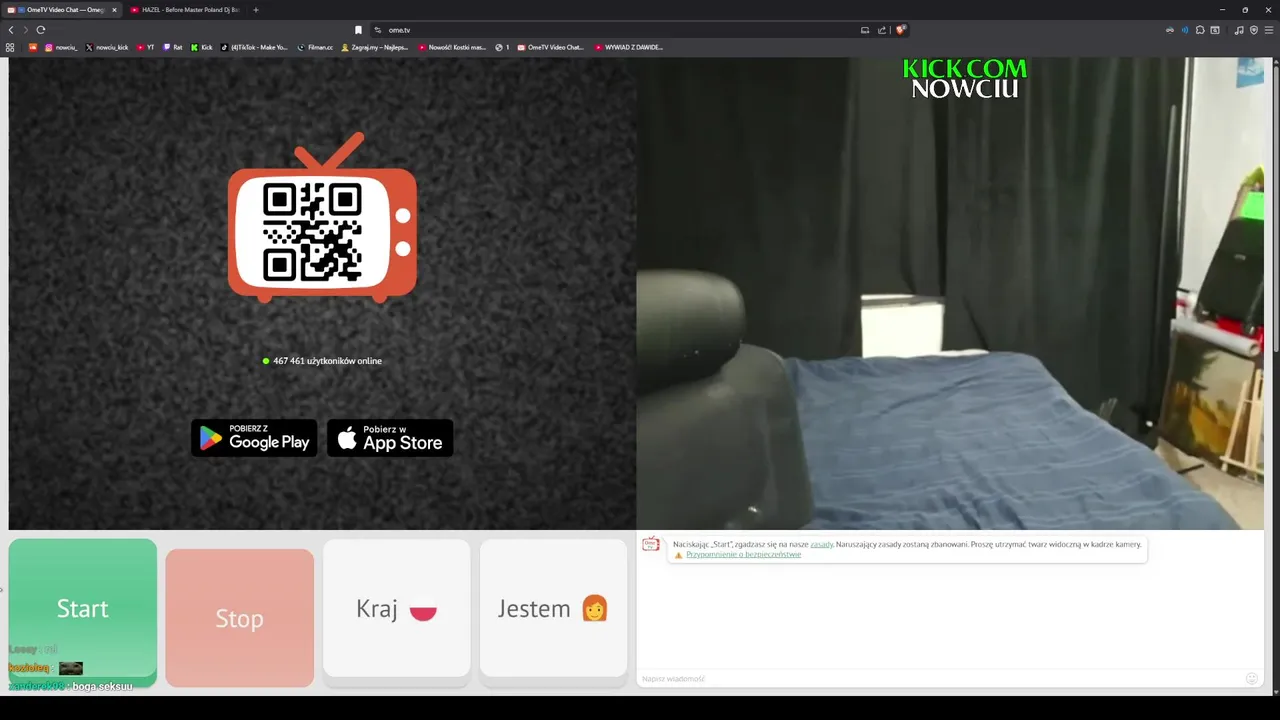Click the bookmark page icon
The height and width of the screenshot is (720, 1280).
tap(358, 30)
